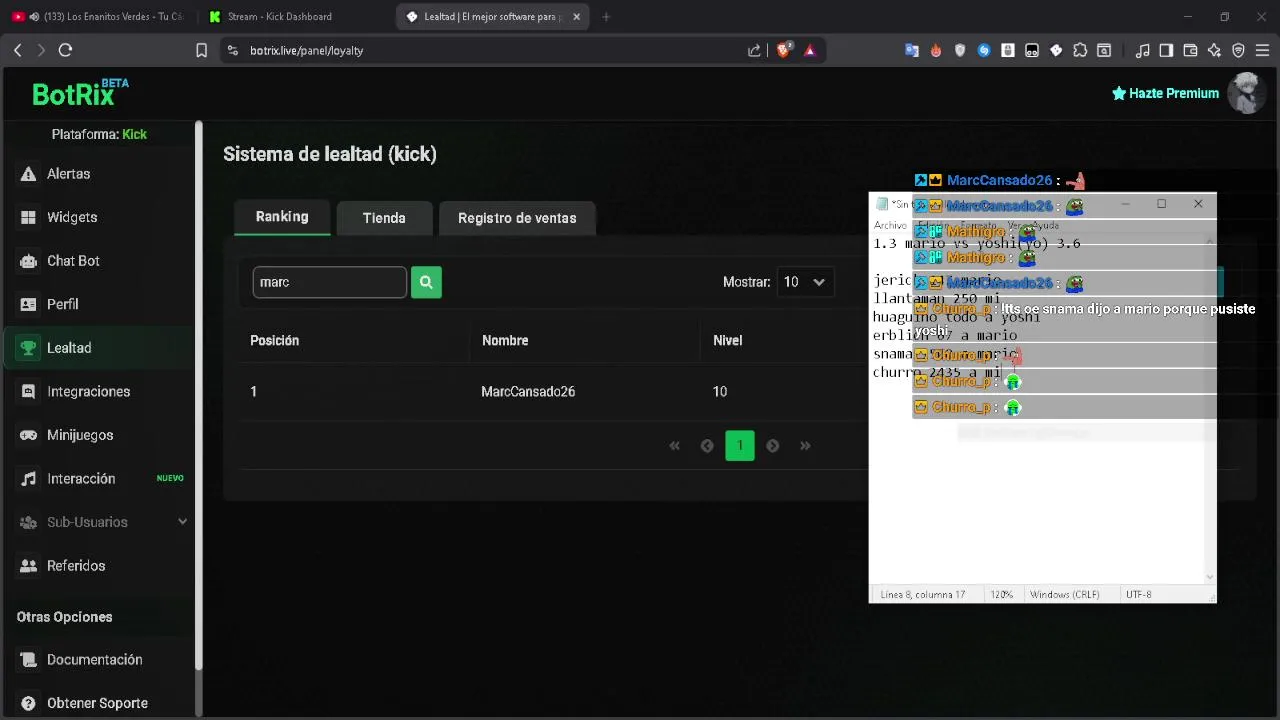Open the browser main menu

pos(1263,50)
